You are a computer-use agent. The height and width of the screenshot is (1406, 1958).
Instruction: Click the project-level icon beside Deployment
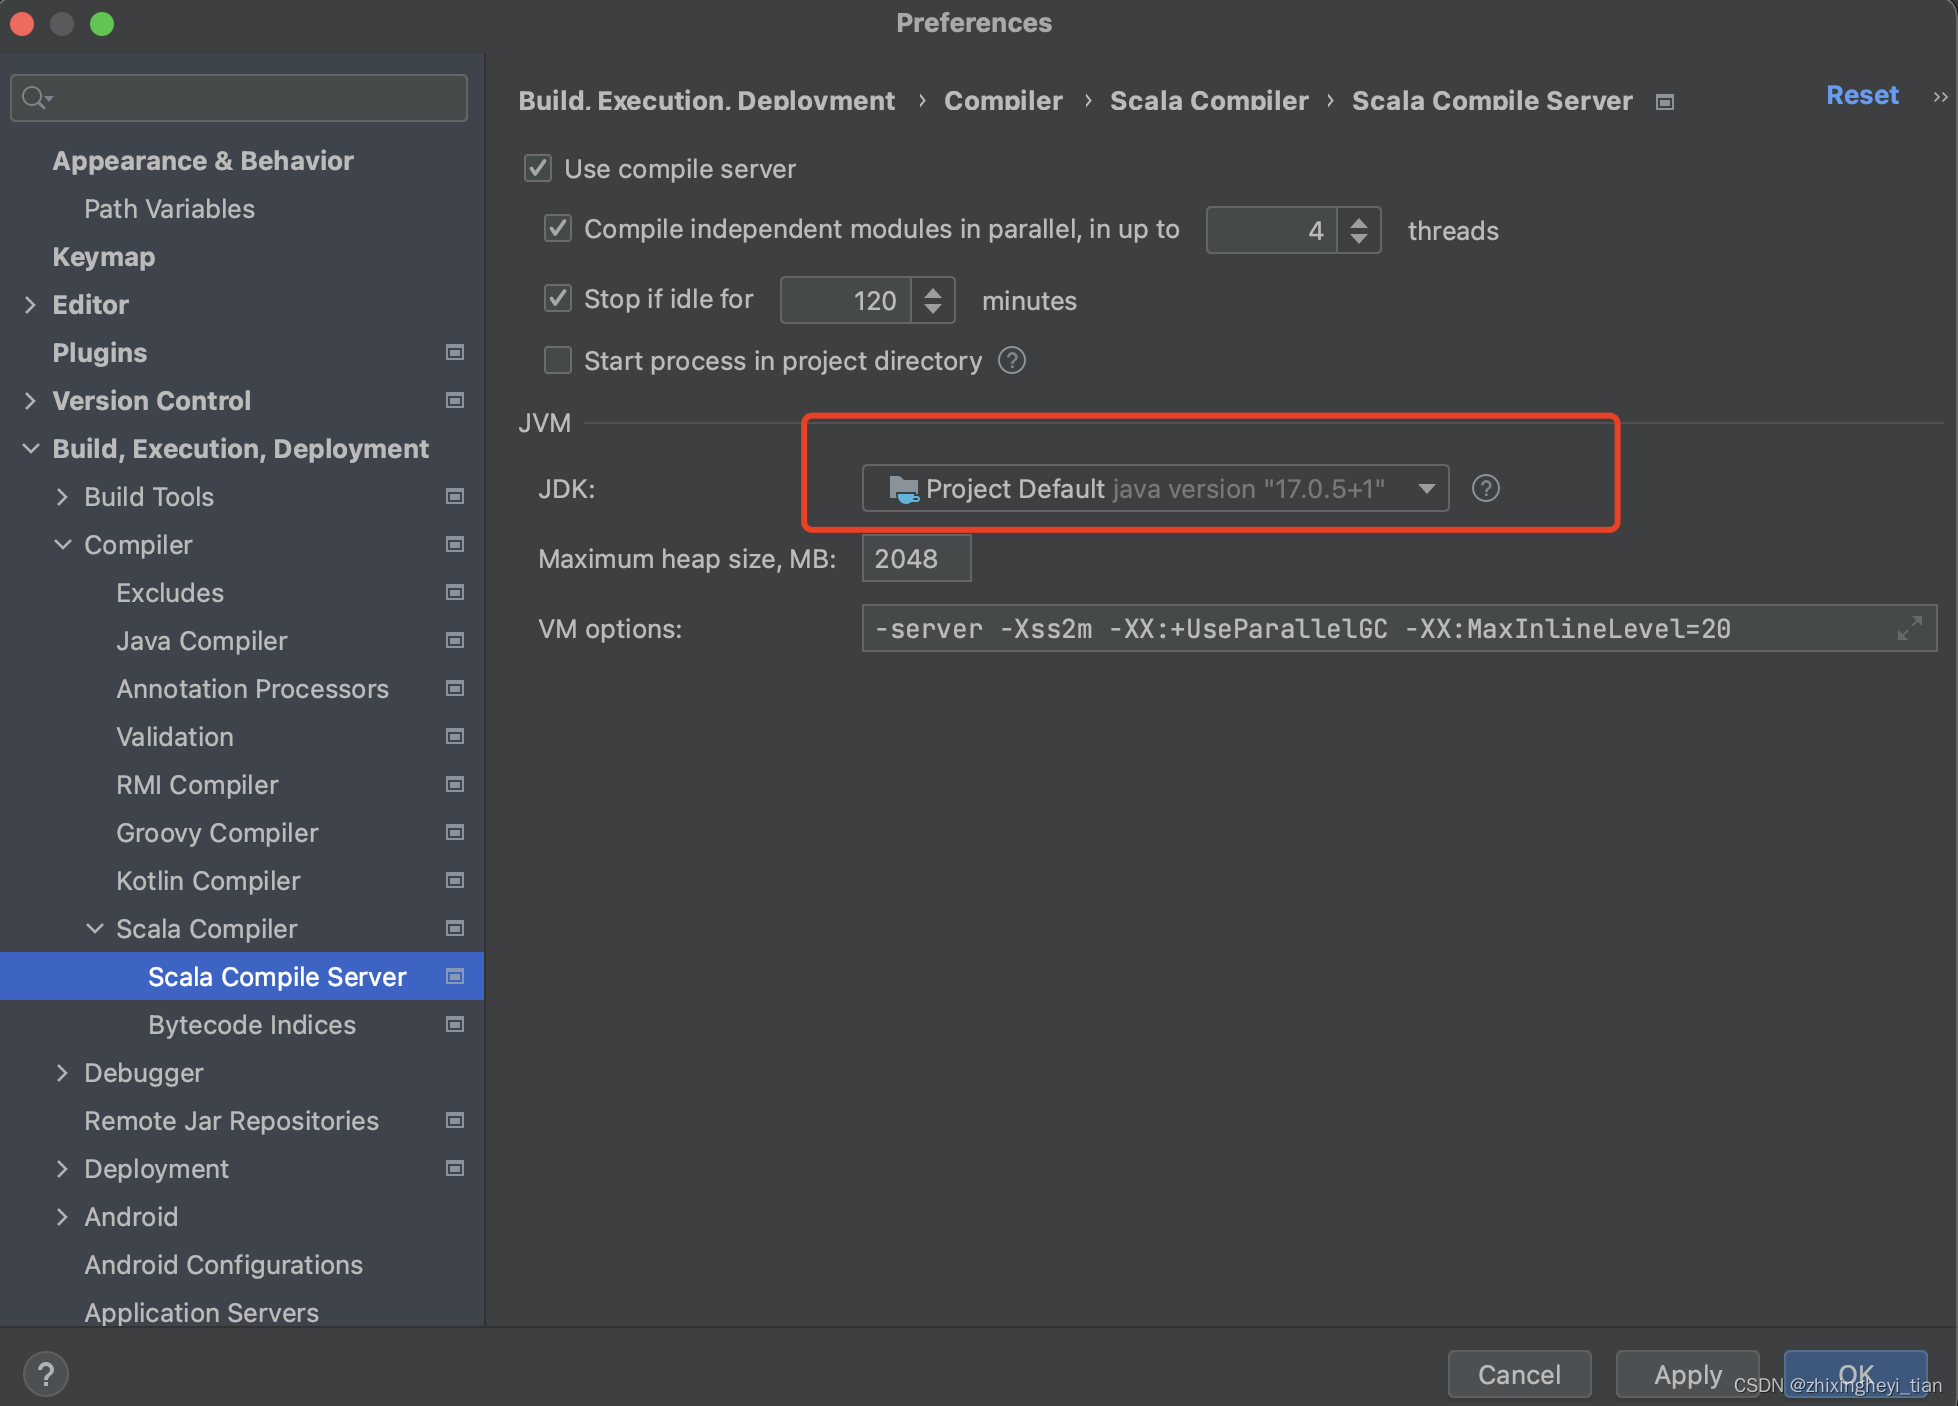455,1168
